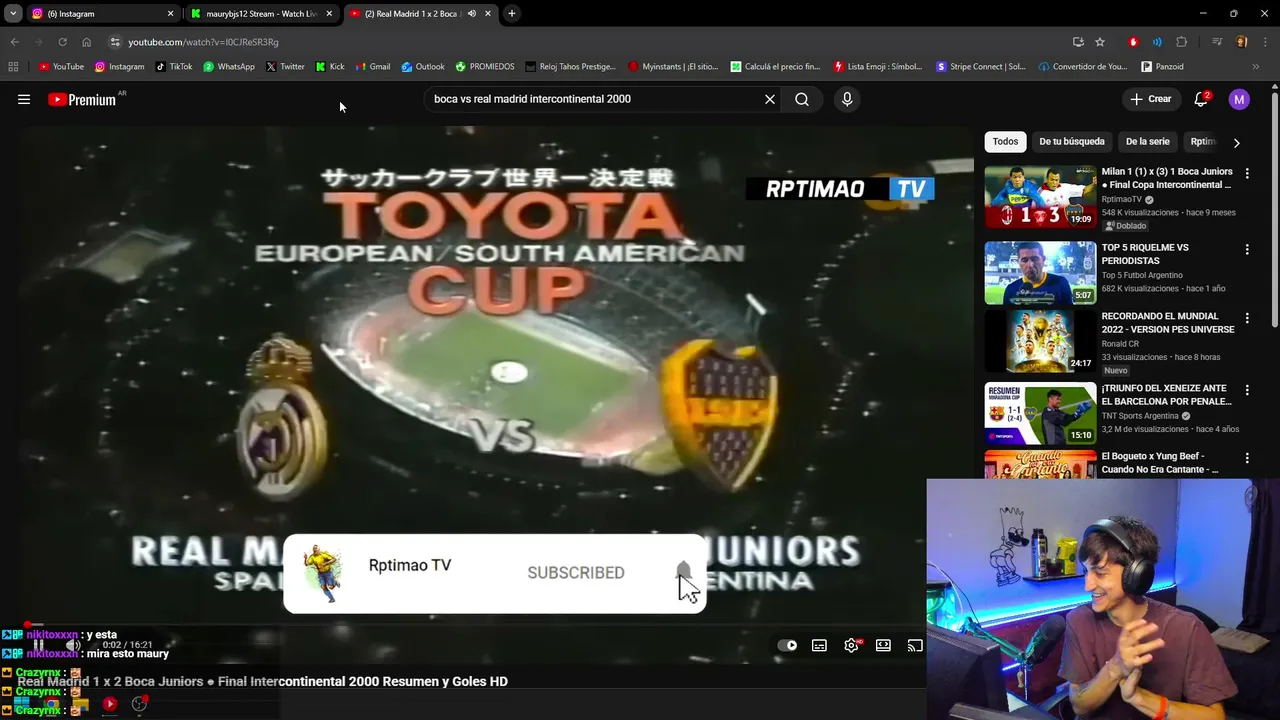The image size is (1280, 720).
Task: Open options for TRIUNFO DEL XENEIZE video
Action: 1246,391
